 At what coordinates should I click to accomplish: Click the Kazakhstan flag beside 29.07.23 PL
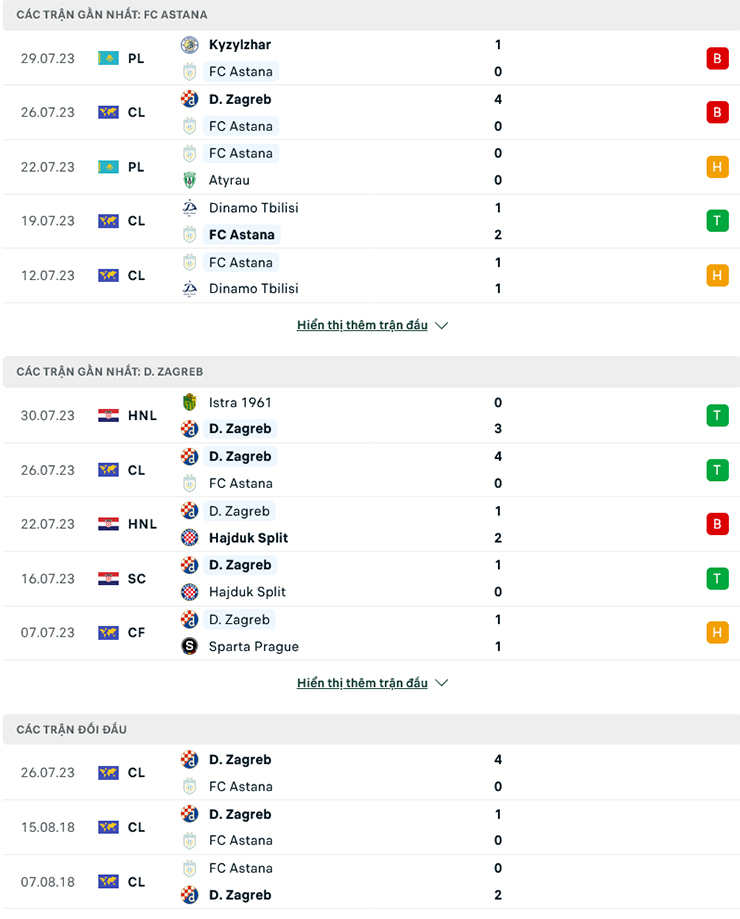[x=108, y=58]
